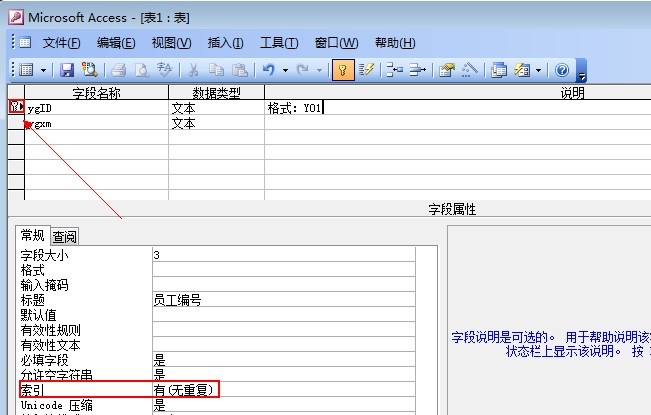Open the Properties icon
The height and width of the screenshot is (415, 651).
coord(447,70)
